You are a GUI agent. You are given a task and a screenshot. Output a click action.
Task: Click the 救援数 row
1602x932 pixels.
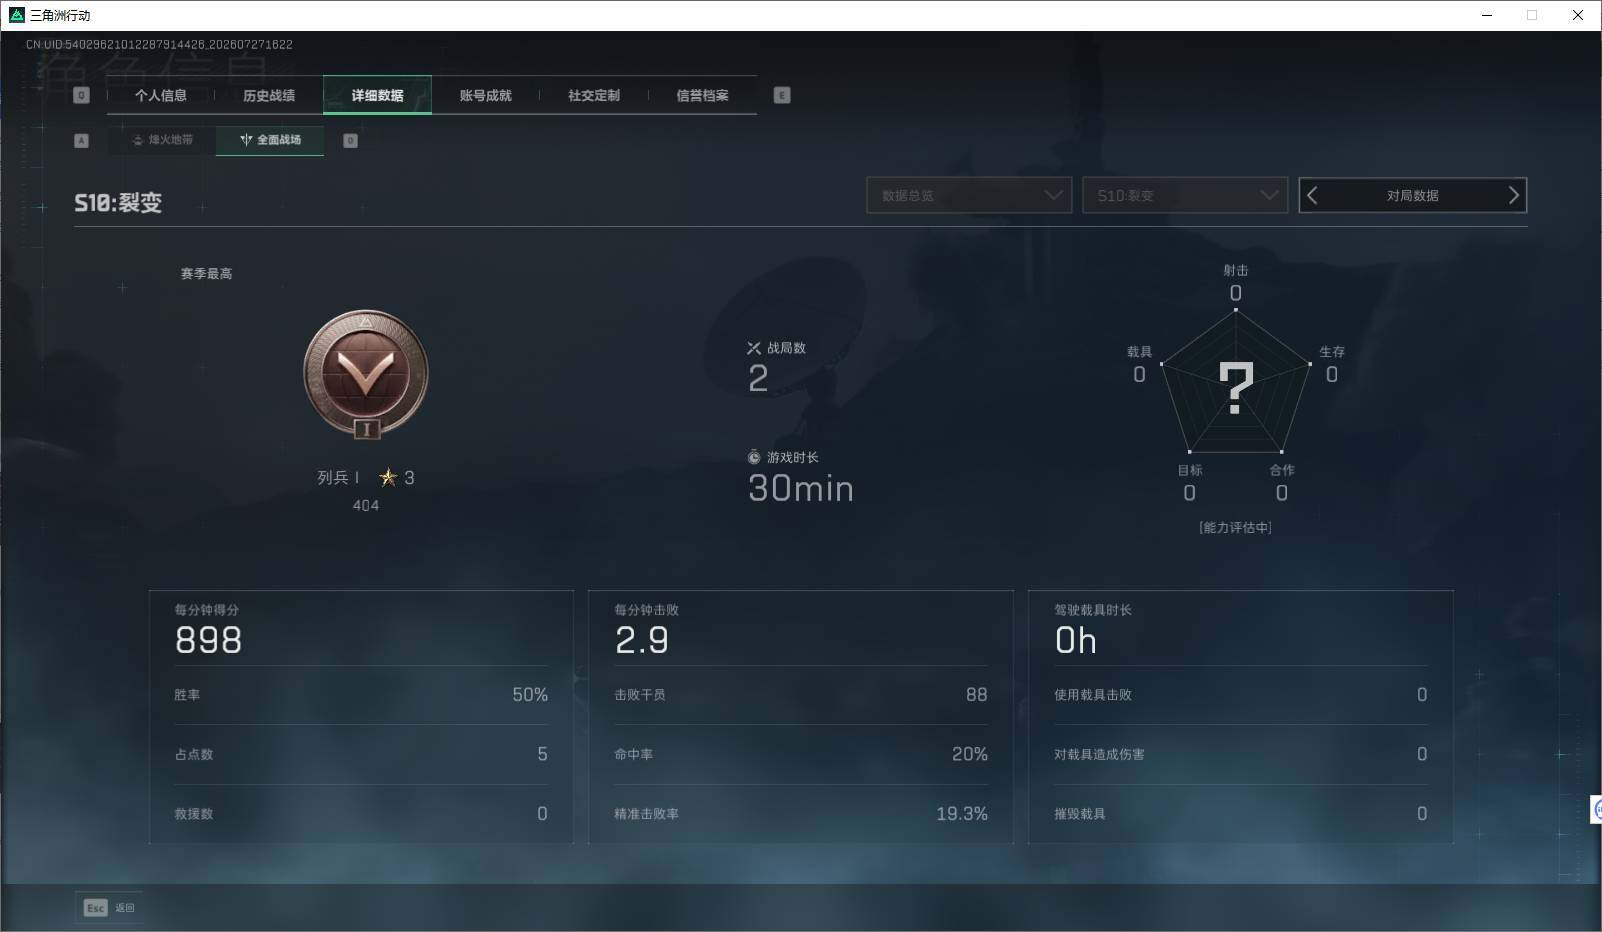click(x=361, y=814)
